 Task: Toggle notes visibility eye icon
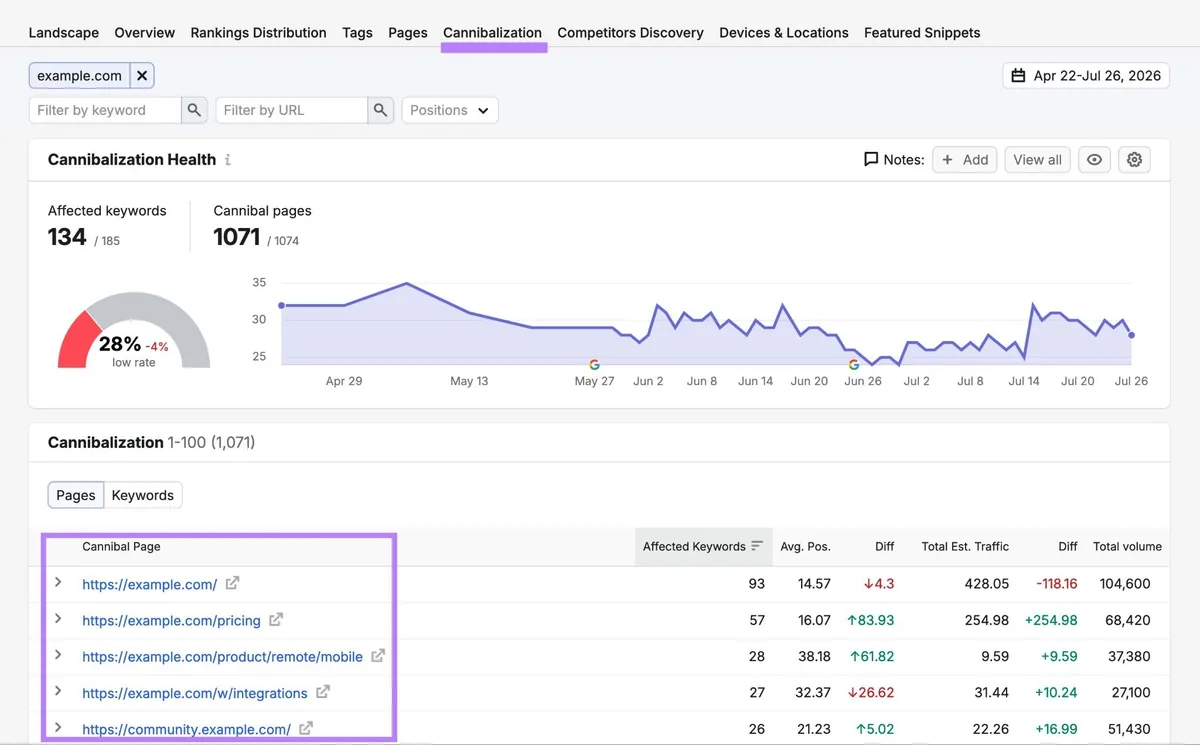pos(1094,160)
